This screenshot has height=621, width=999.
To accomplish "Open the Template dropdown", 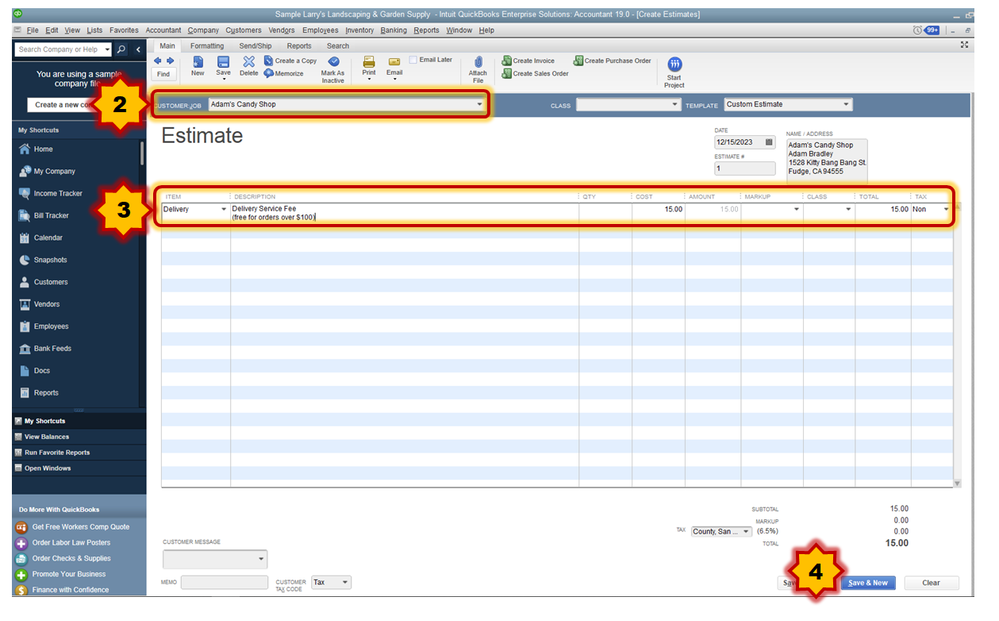I will [846, 104].
